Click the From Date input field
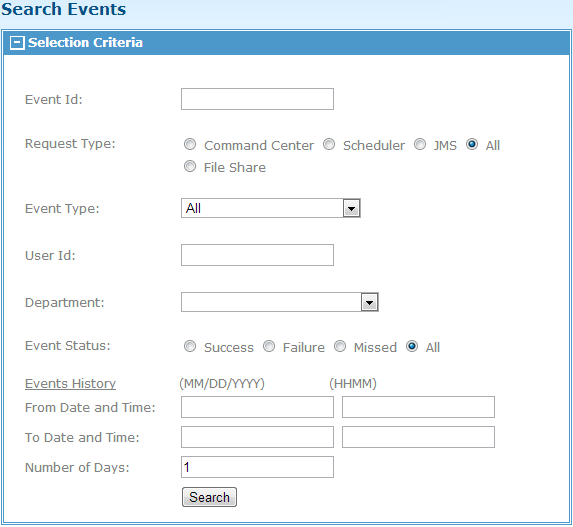Screen dimensions: 573x527 coord(257,407)
